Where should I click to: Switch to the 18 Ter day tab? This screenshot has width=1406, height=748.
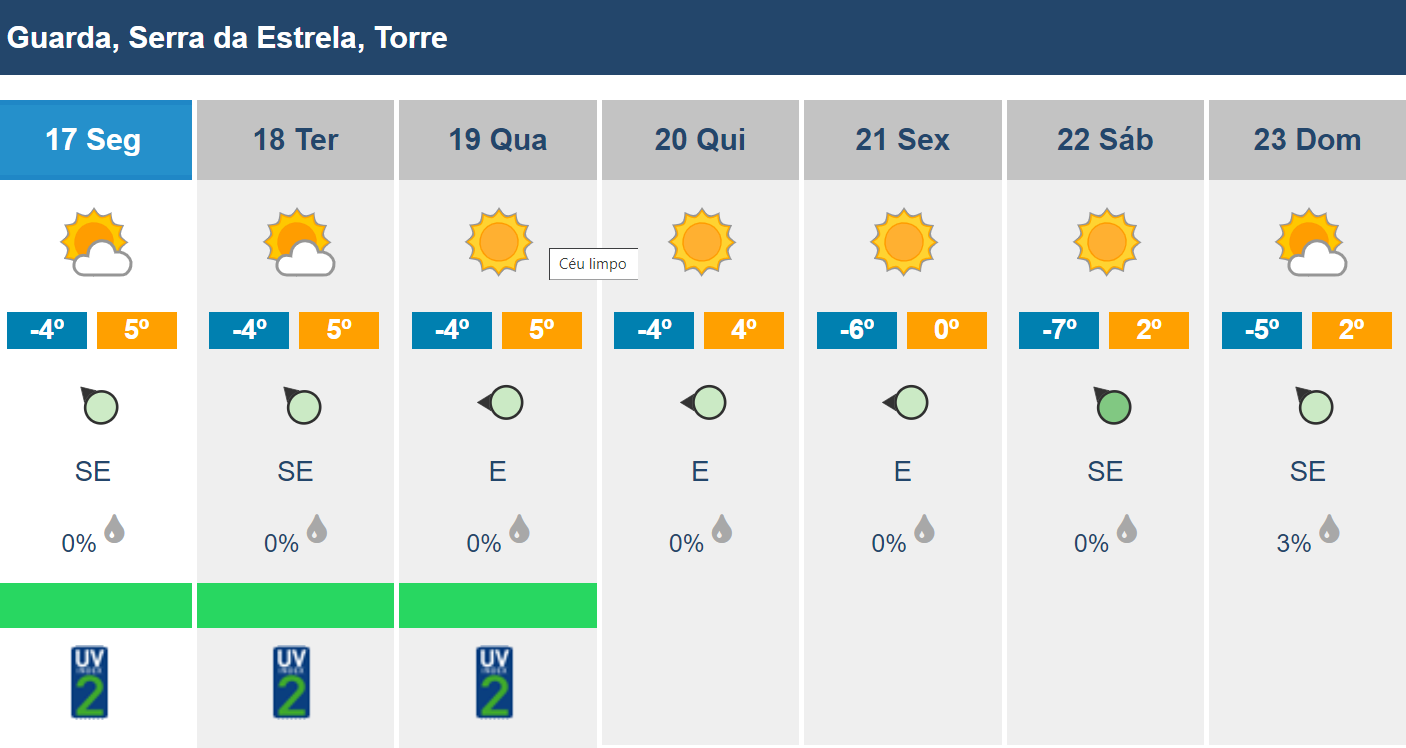[x=296, y=140]
